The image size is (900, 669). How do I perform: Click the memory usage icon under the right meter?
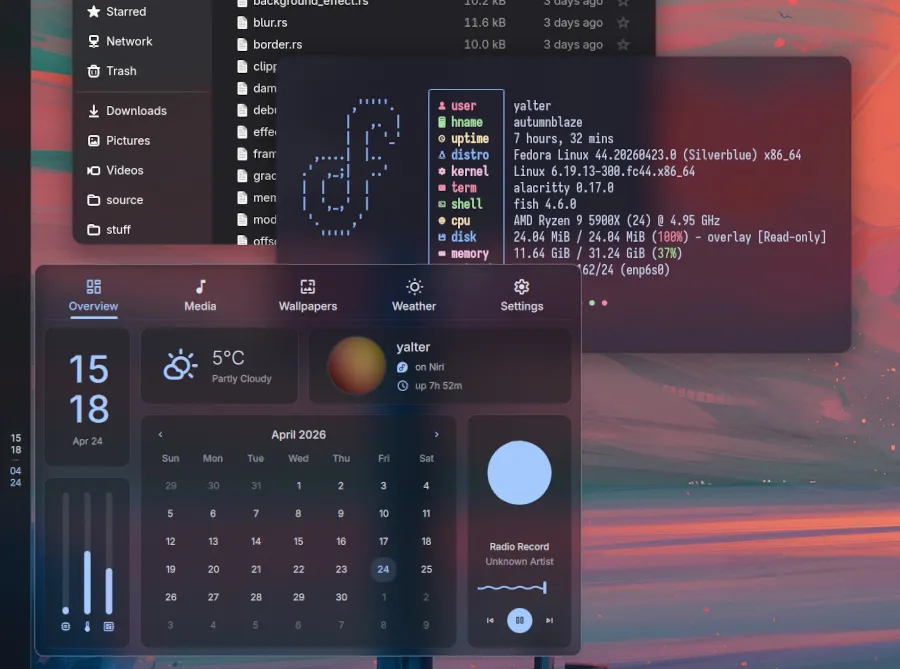tap(108, 626)
